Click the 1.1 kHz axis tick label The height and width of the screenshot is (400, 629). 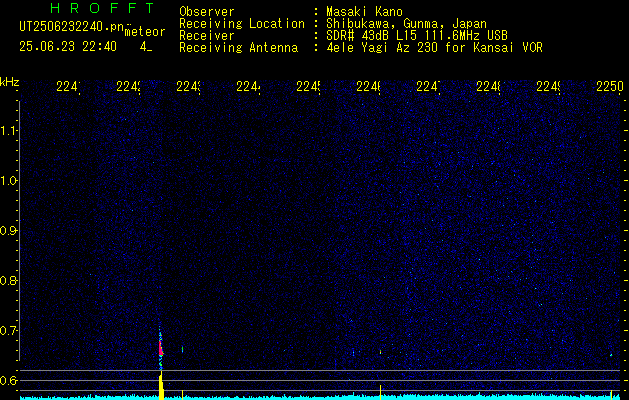[8, 131]
